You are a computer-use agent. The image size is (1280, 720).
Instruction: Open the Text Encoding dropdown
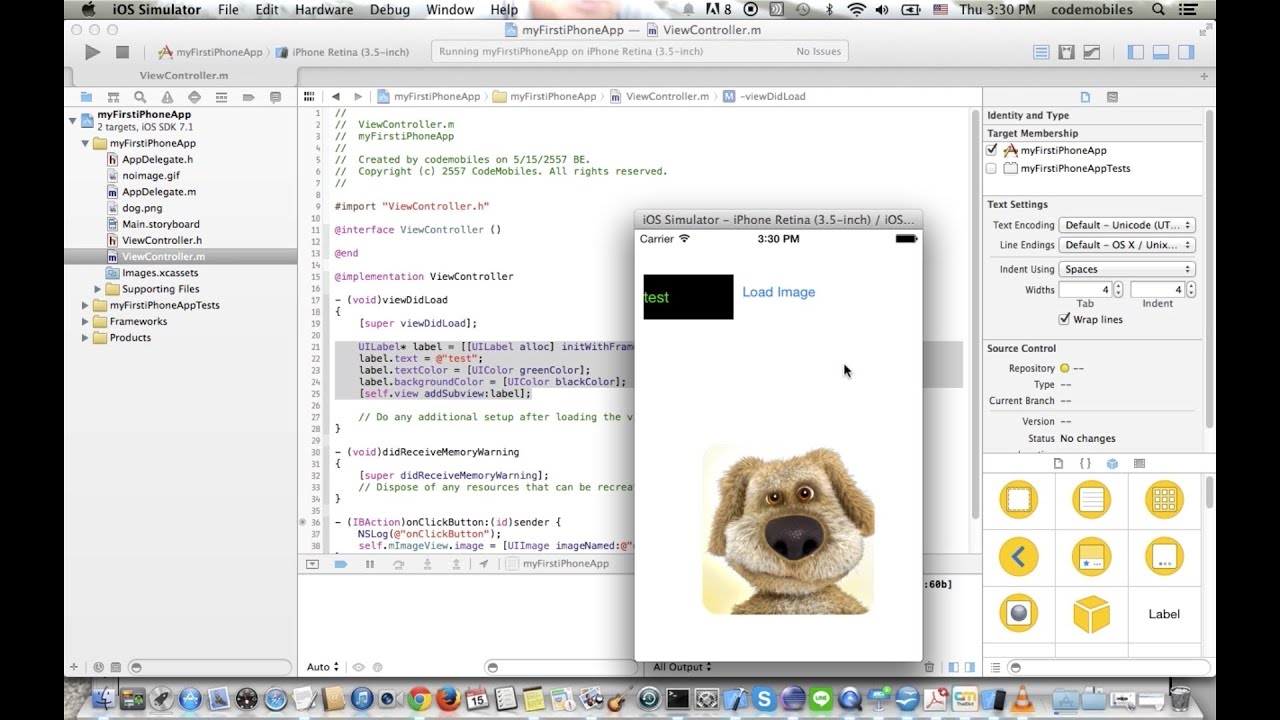(x=1127, y=225)
